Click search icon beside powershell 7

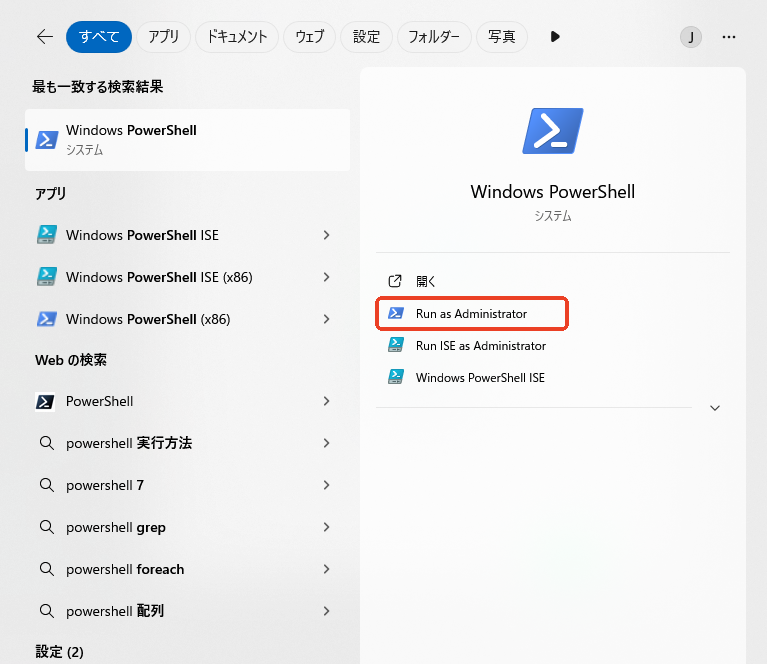tap(46, 485)
